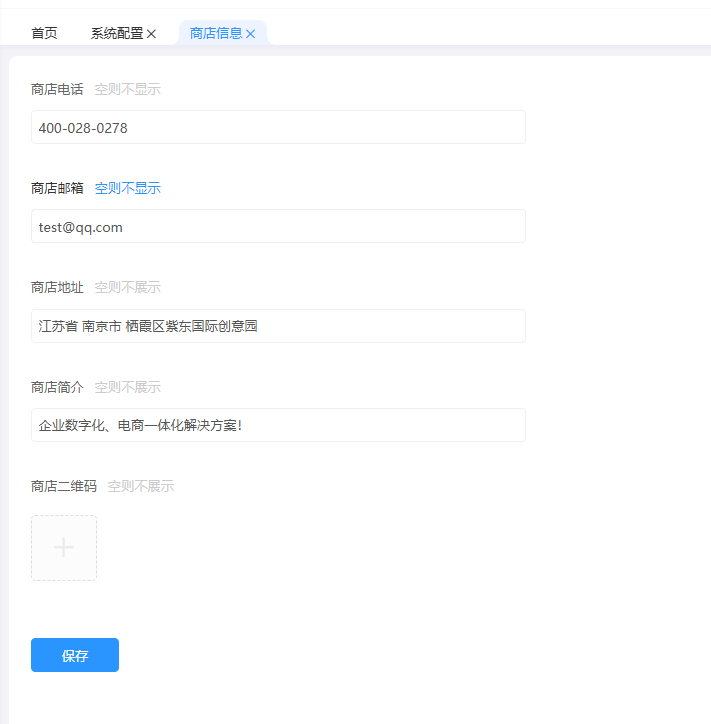Click the 商店简介 field label
Viewport: 711px width, 724px height.
pyautogui.click(x=57, y=387)
